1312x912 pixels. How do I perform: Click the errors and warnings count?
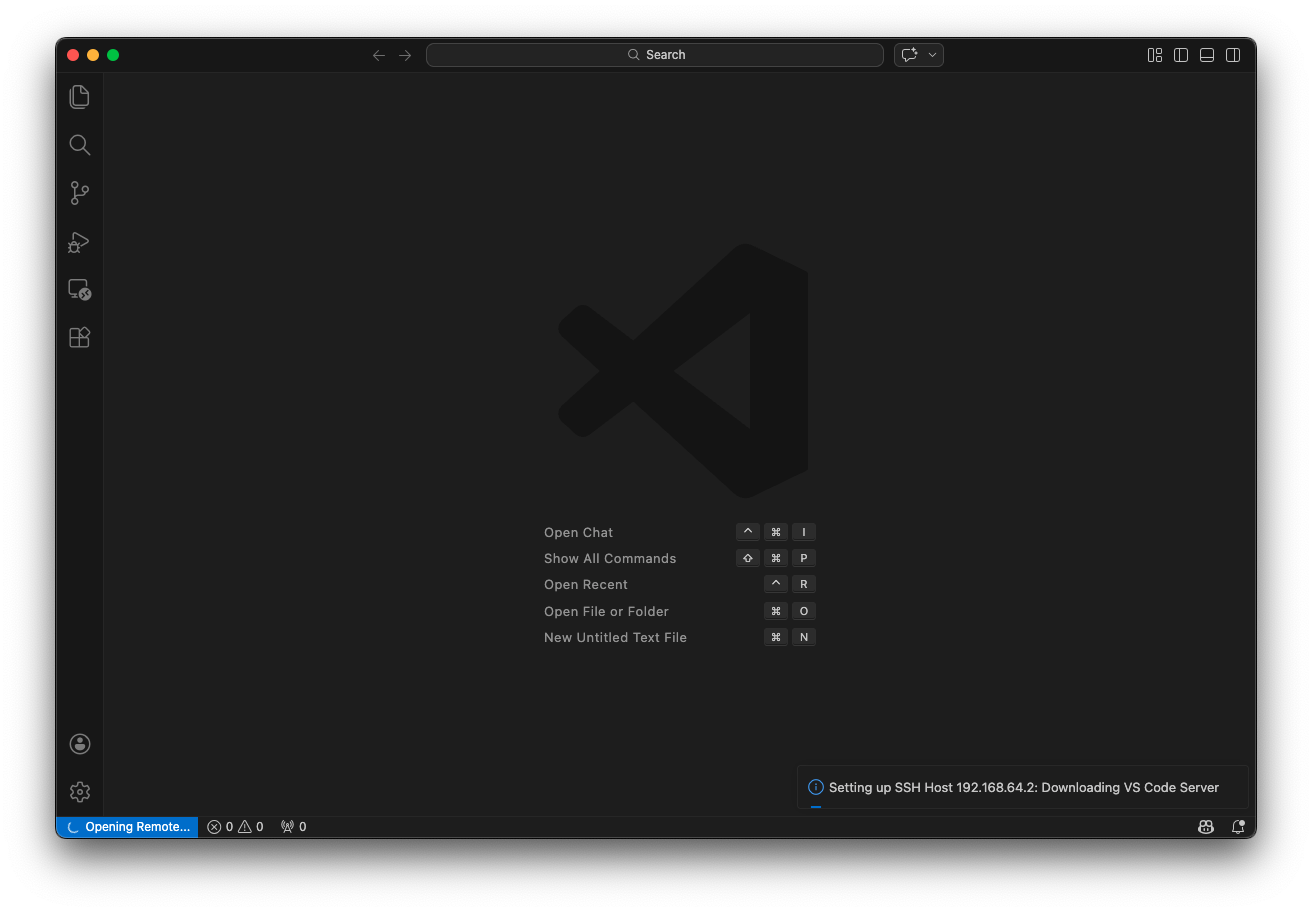[235, 827]
